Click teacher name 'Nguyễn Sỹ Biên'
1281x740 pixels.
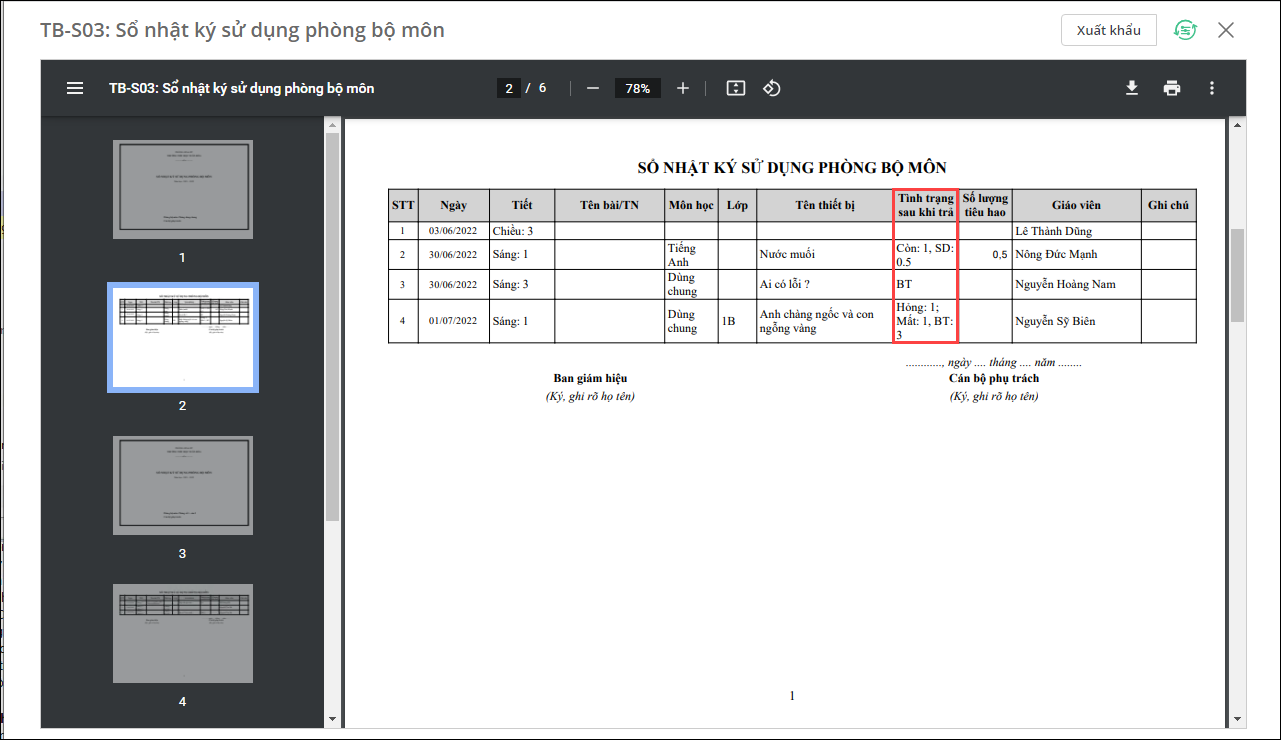1056,321
